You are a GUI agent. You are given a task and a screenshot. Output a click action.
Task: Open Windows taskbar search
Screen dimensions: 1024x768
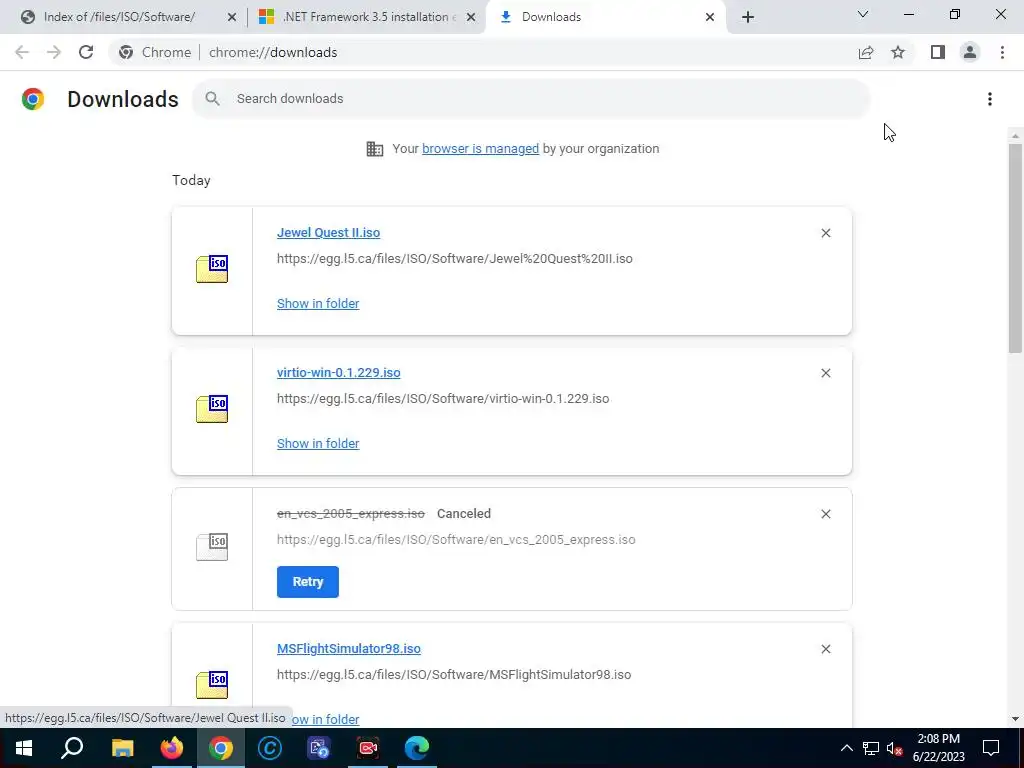coord(72,748)
